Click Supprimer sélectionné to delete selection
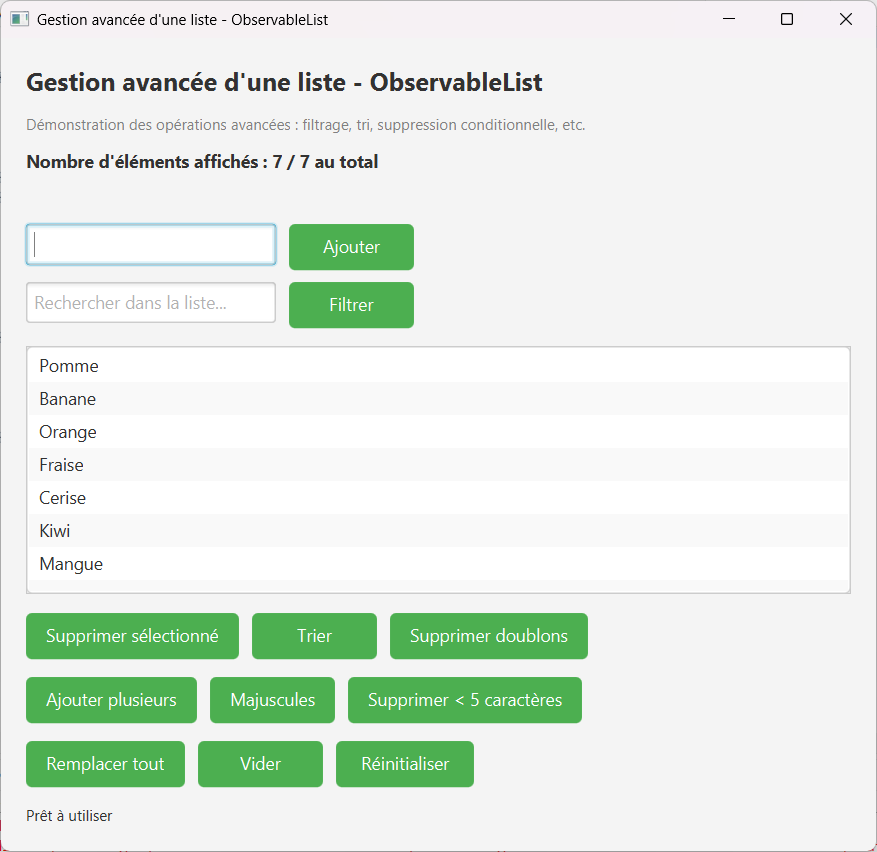 coord(131,635)
